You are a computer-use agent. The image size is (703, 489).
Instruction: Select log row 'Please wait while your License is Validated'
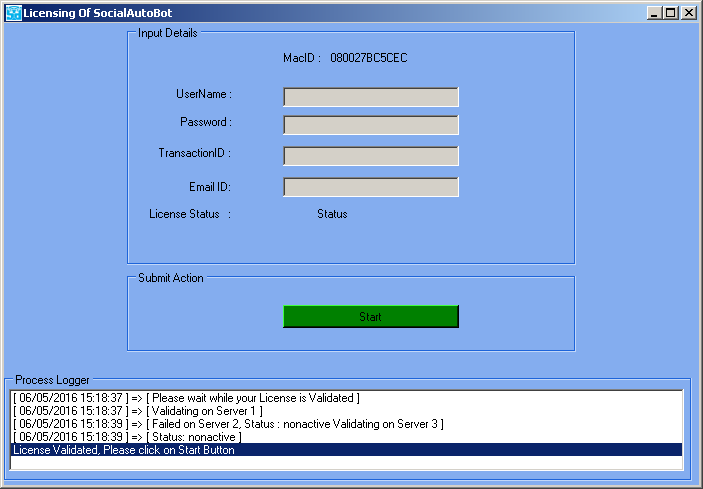(346, 398)
